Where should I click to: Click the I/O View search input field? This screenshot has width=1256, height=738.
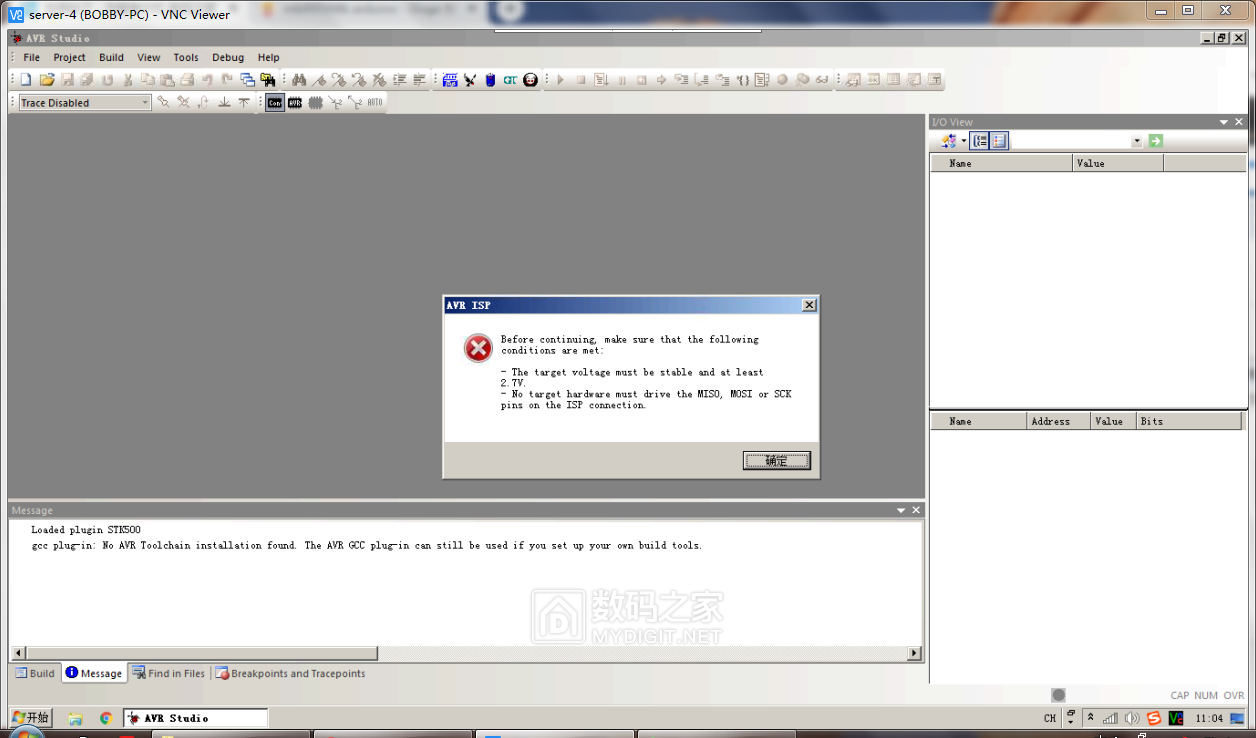pyautogui.click(x=1070, y=141)
